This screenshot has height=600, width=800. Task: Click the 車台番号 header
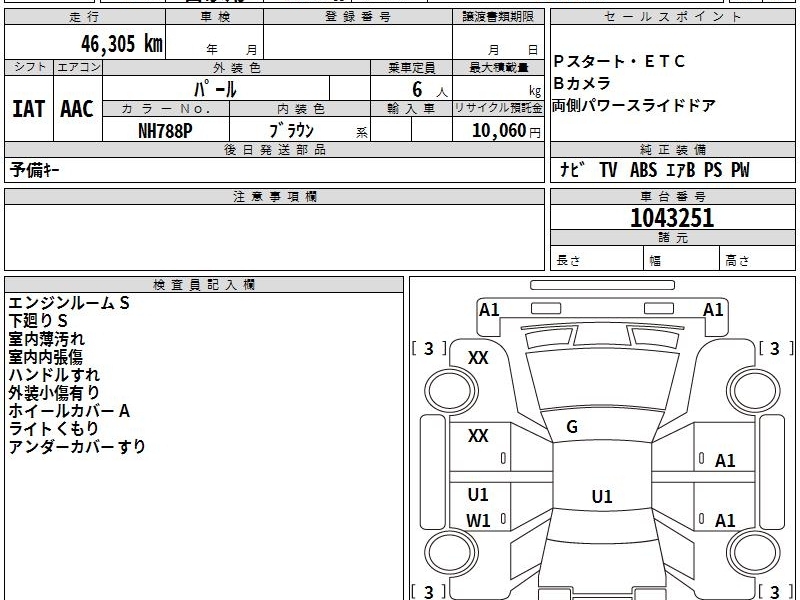[672, 196]
